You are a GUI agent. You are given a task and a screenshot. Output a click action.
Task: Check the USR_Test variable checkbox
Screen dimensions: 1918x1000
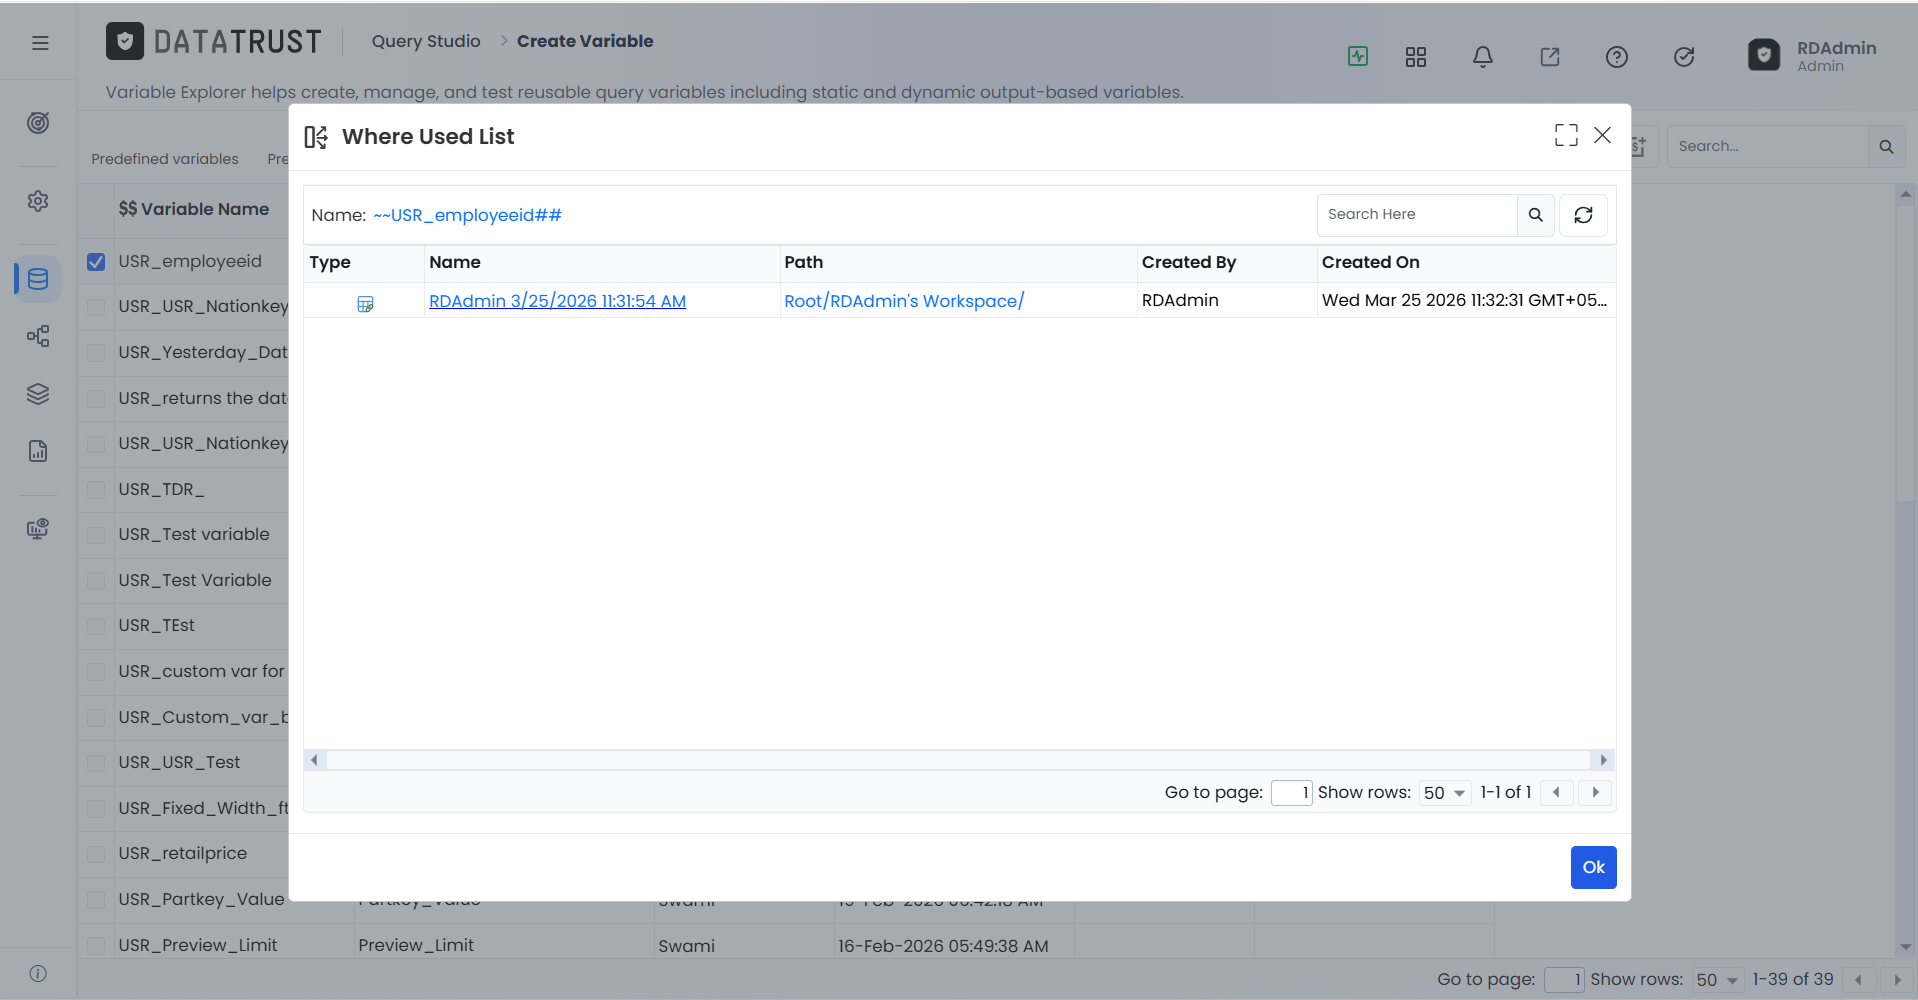pyautogui.click(x=96, y=535)
